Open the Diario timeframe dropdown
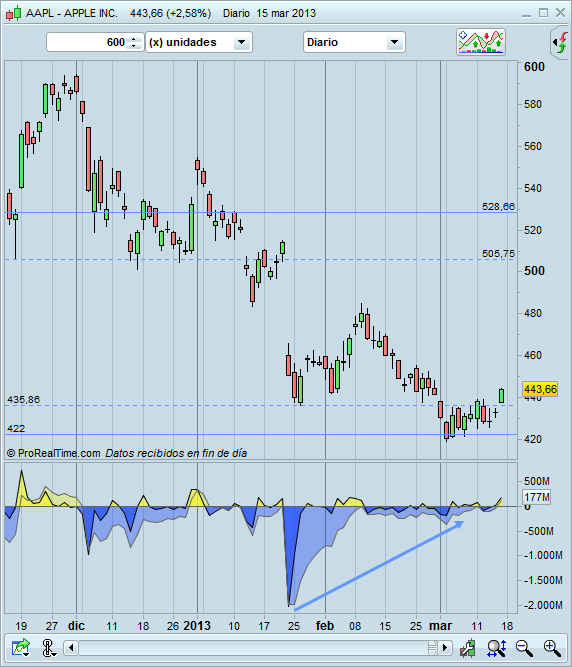 tap(354, 42)
